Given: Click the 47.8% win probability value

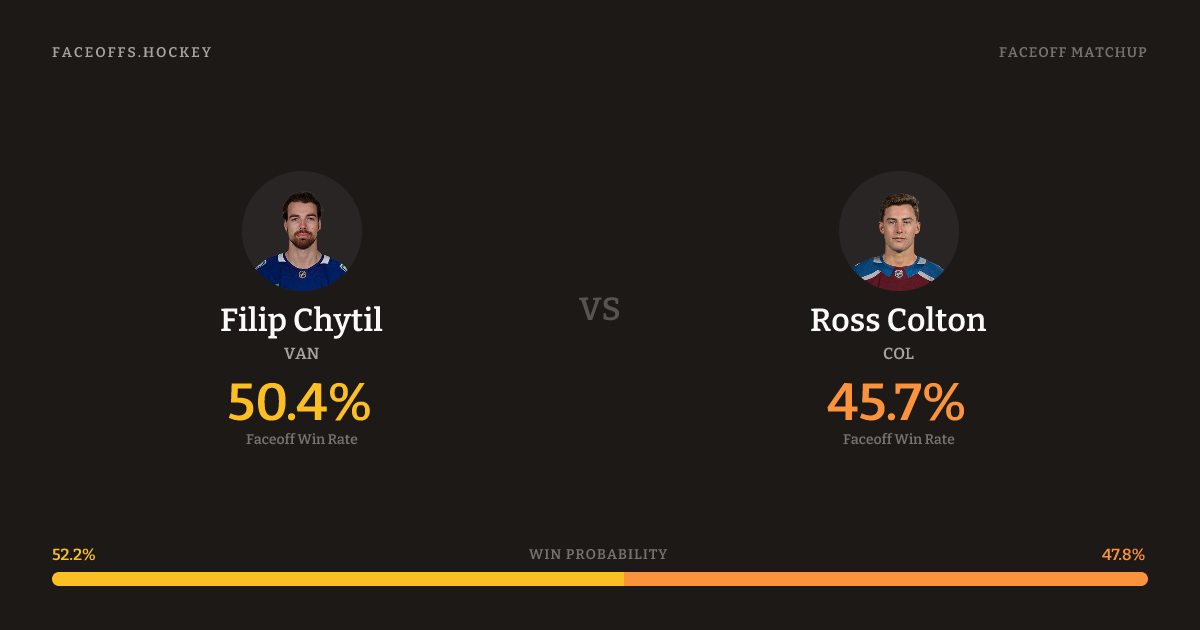Looking at the screenshot, I should coord(1123,554).
